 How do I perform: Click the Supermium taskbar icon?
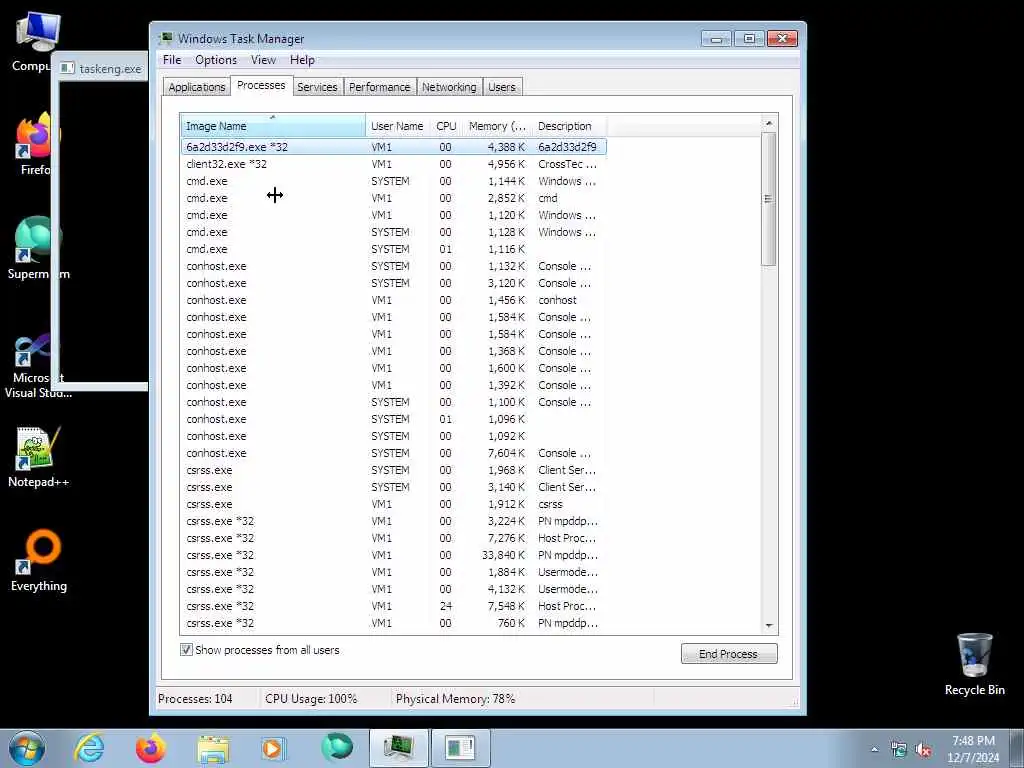337,747
